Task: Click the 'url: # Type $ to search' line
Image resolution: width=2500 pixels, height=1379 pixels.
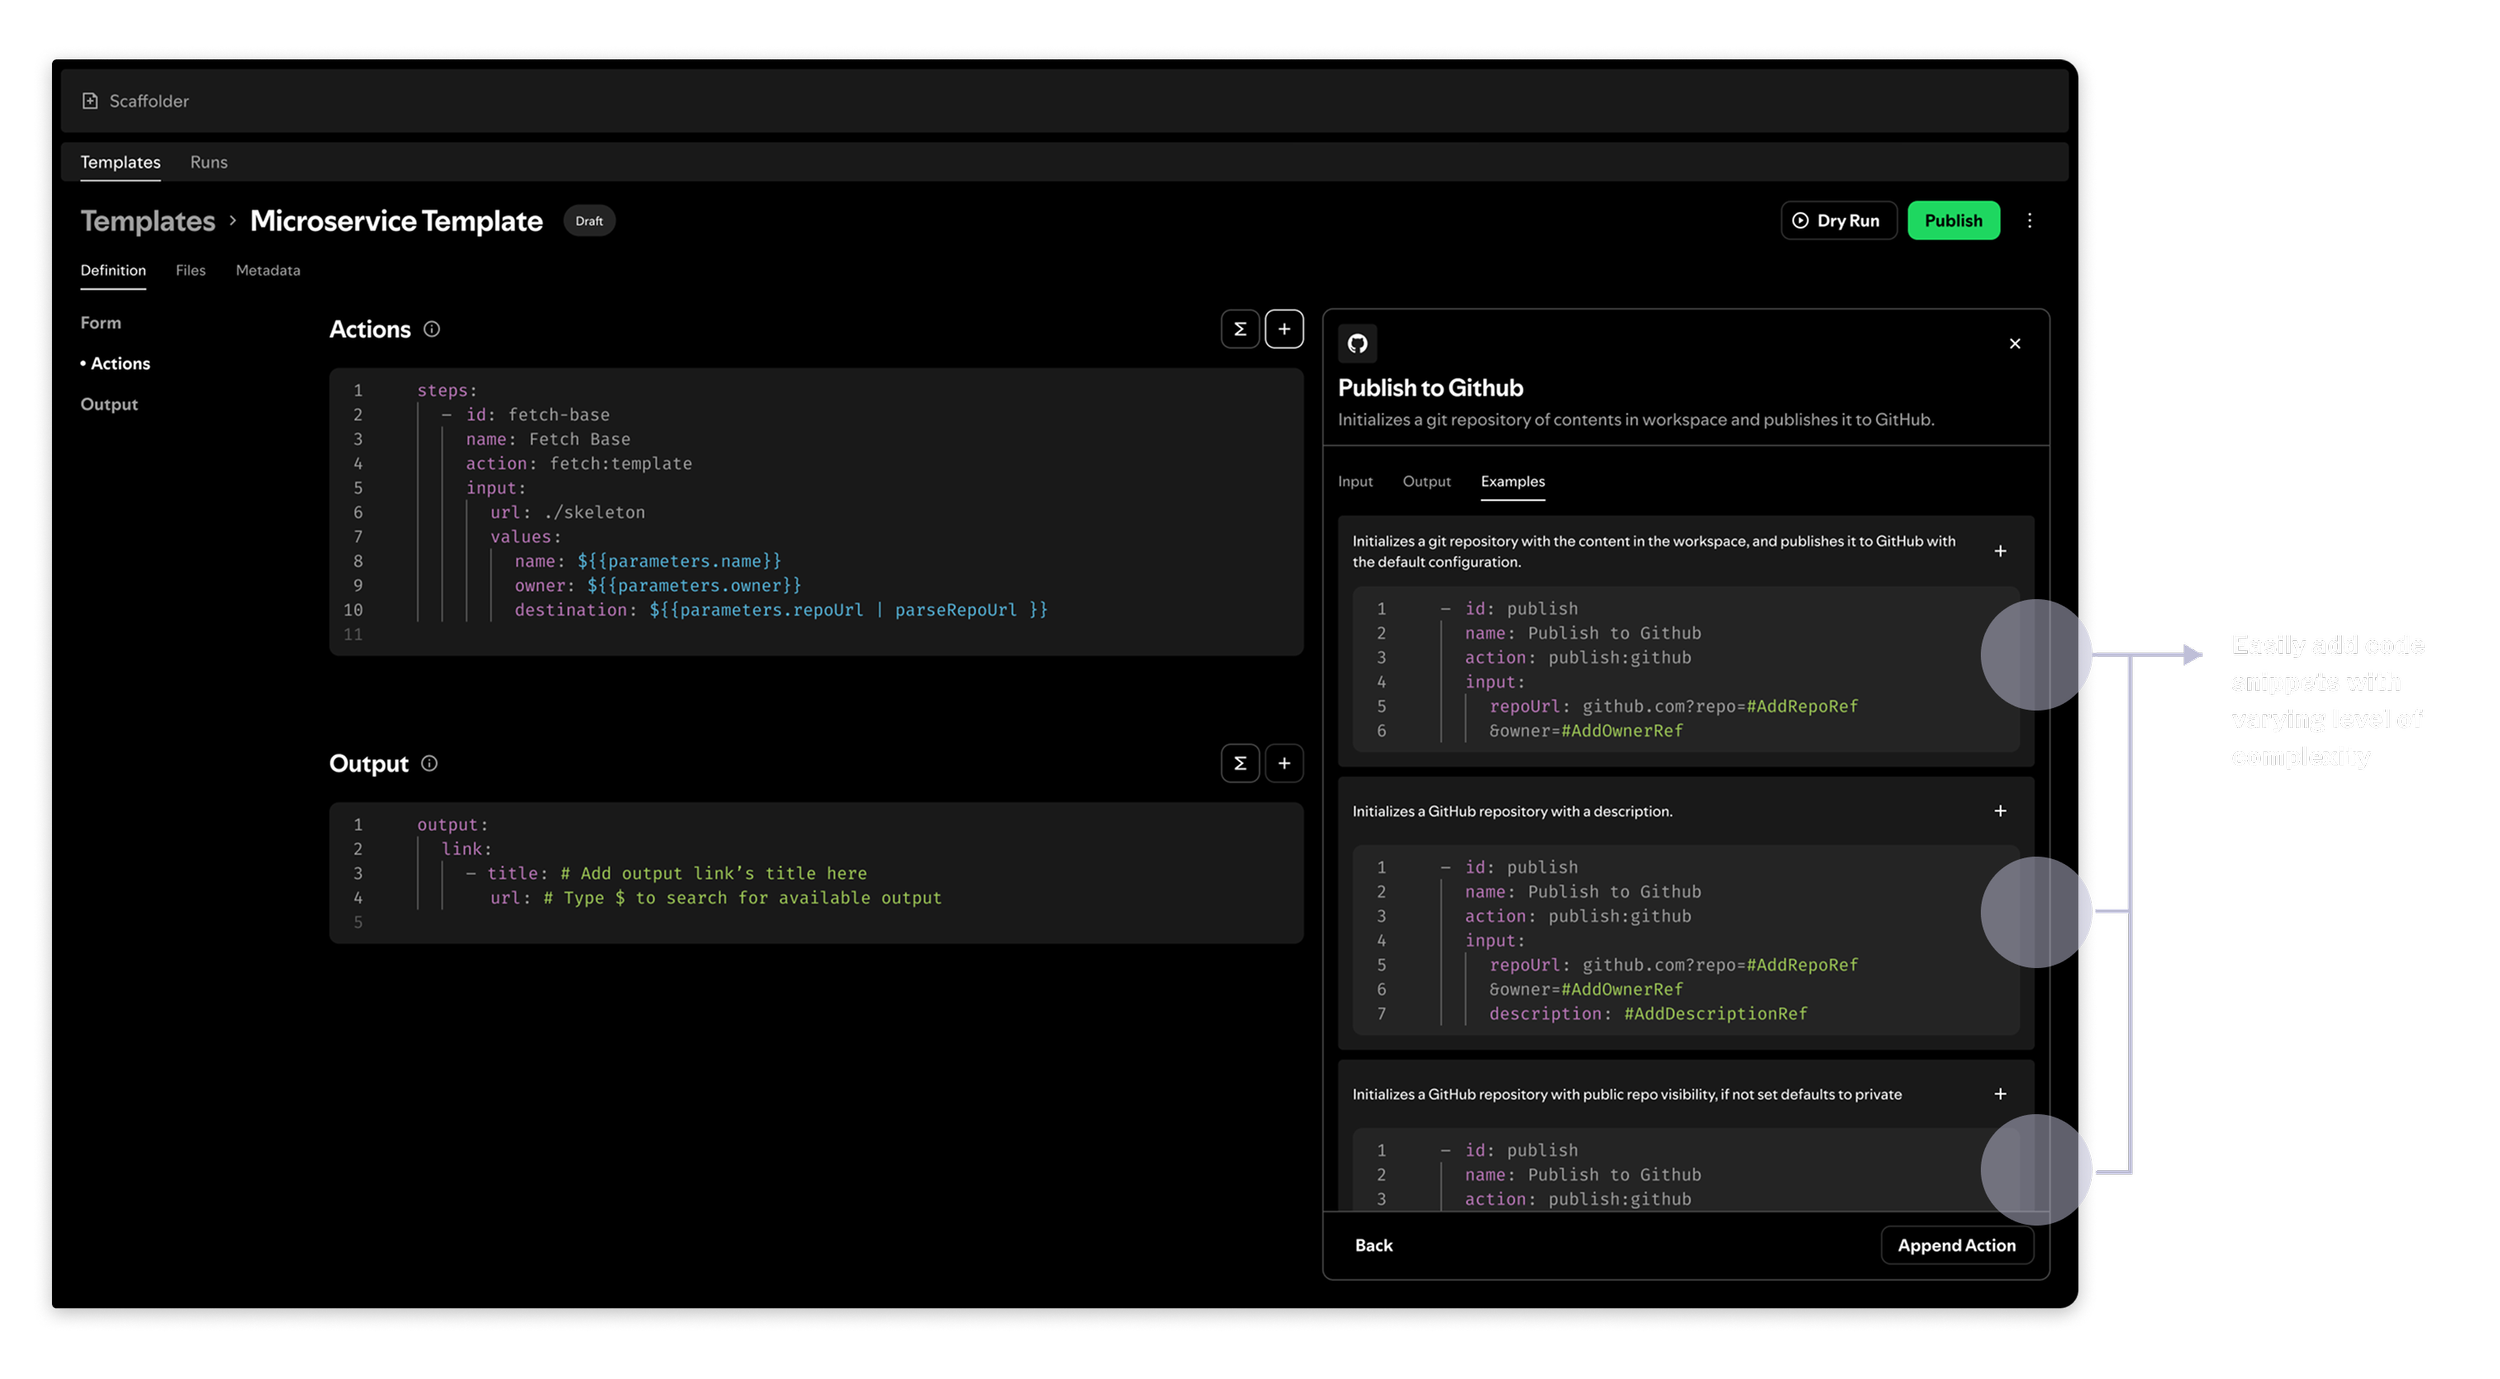Action: click(716, 898)
